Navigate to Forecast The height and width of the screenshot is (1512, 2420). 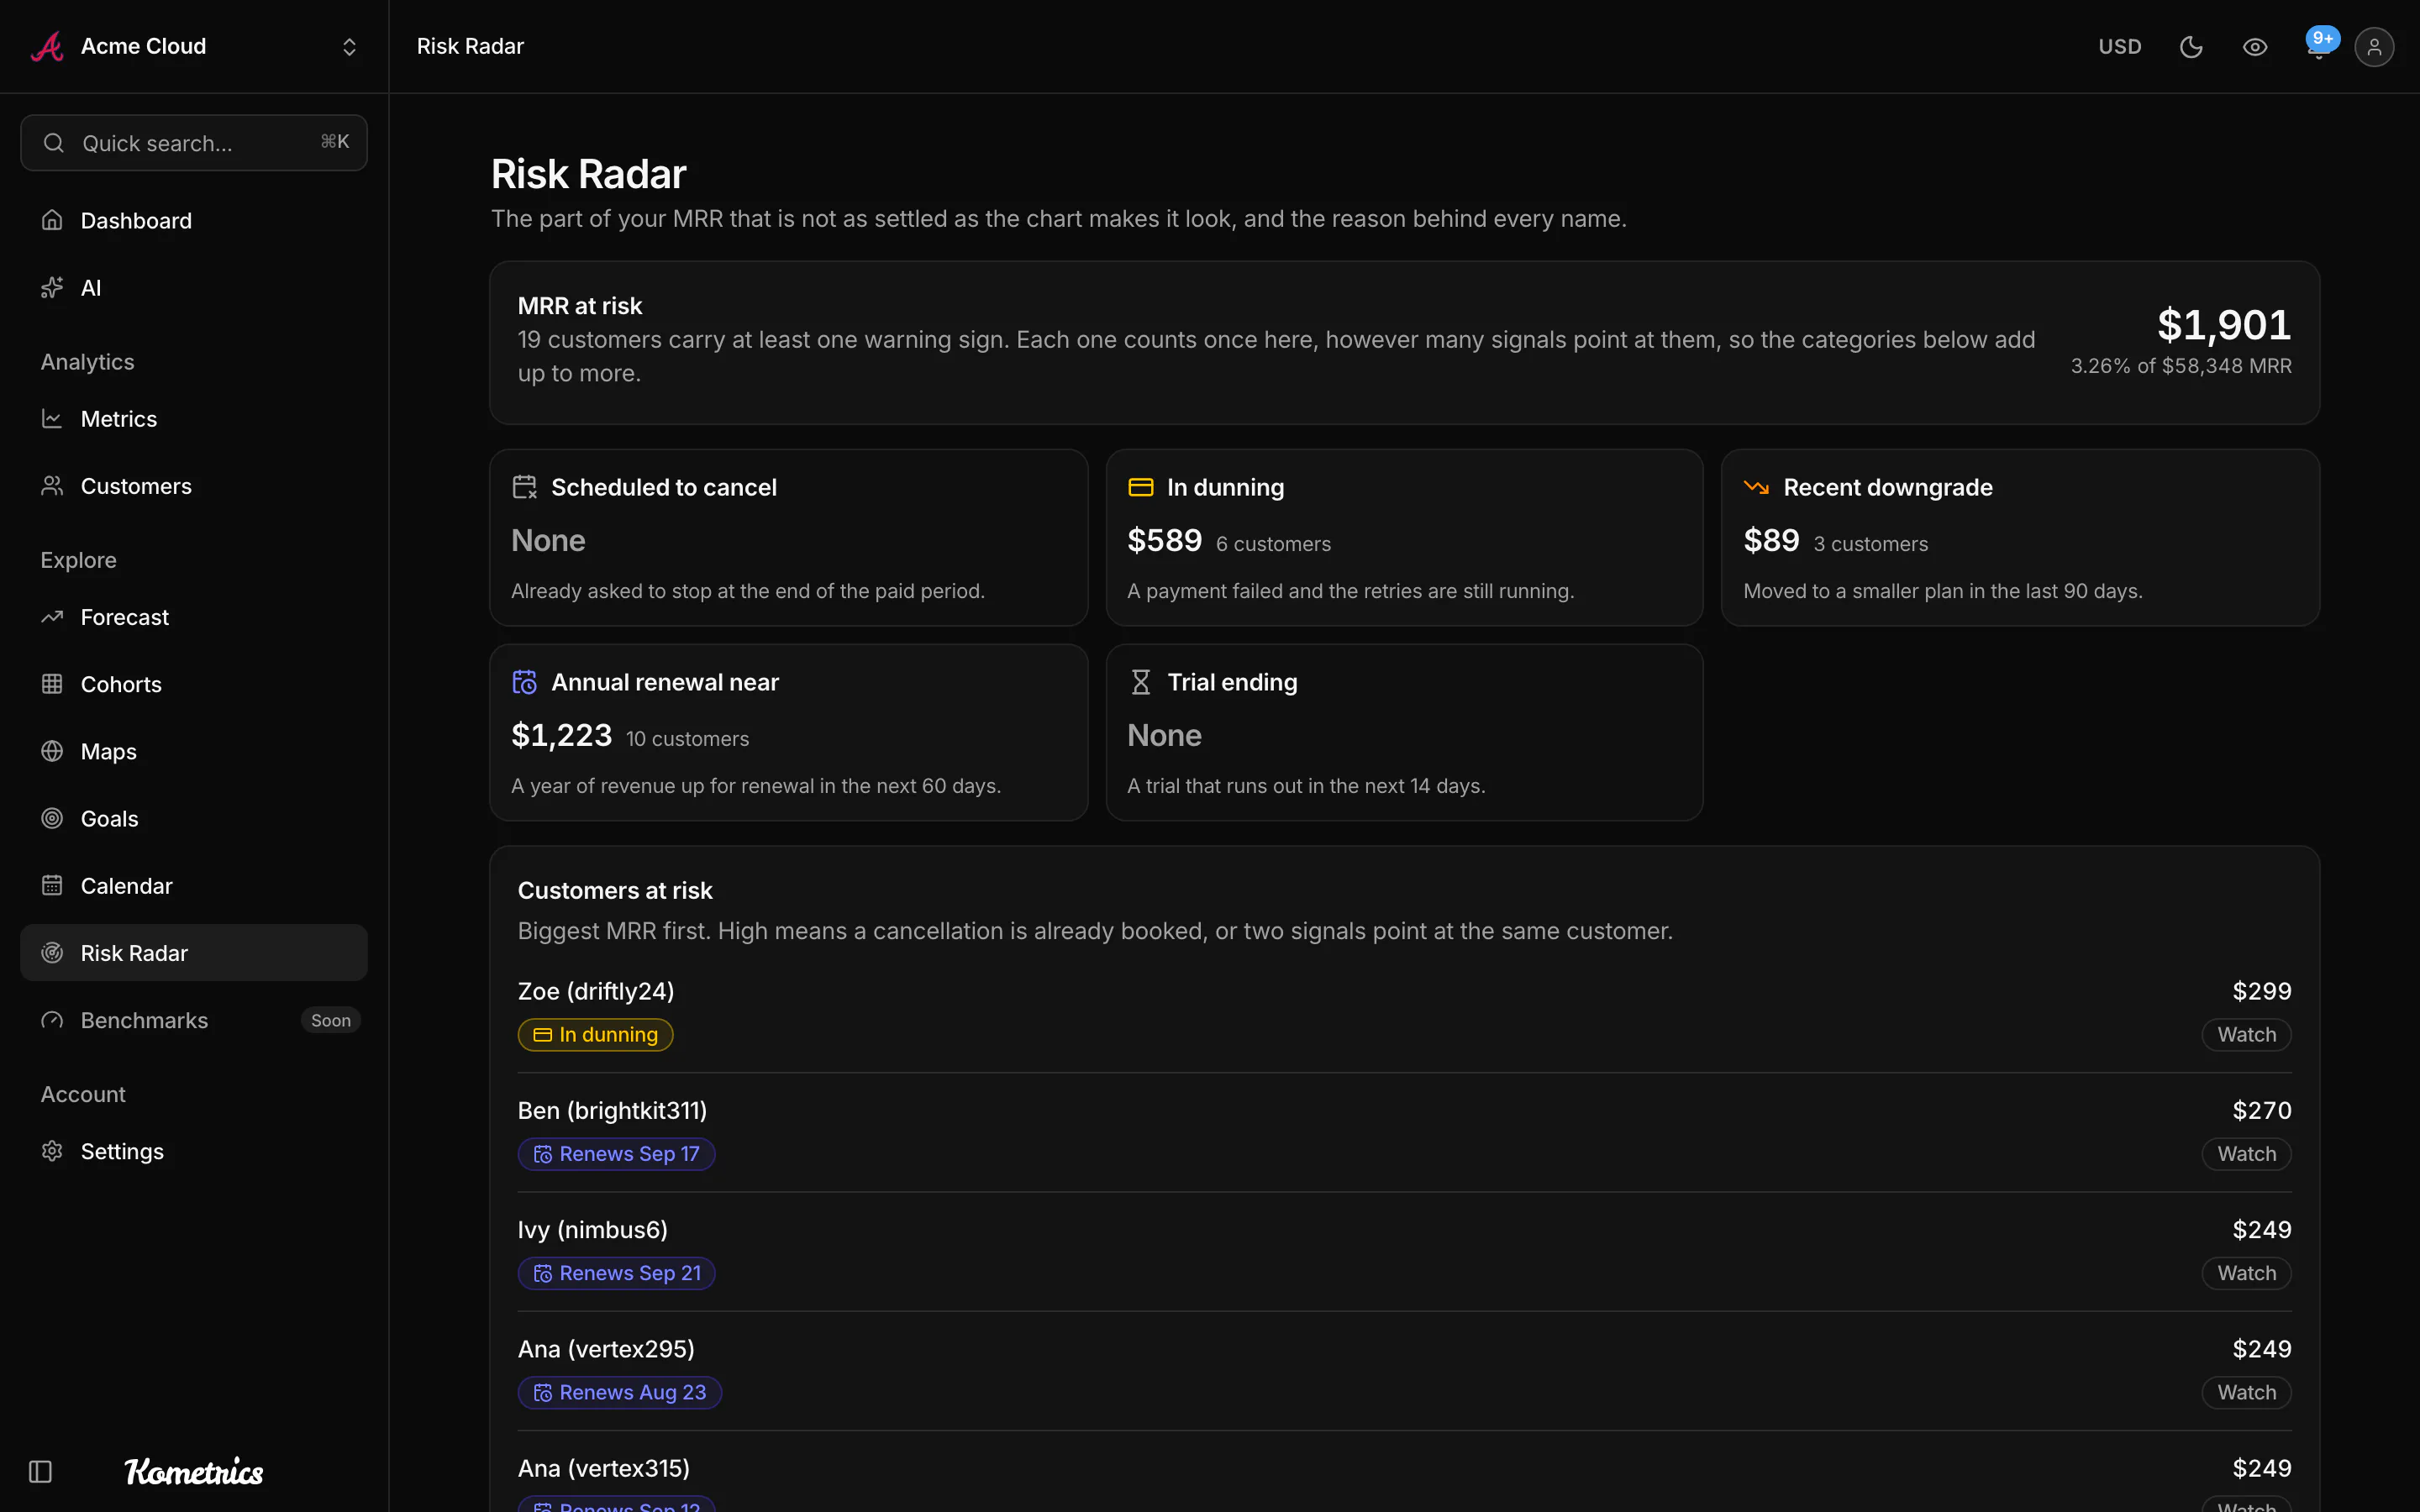click(x=194, y=617)
